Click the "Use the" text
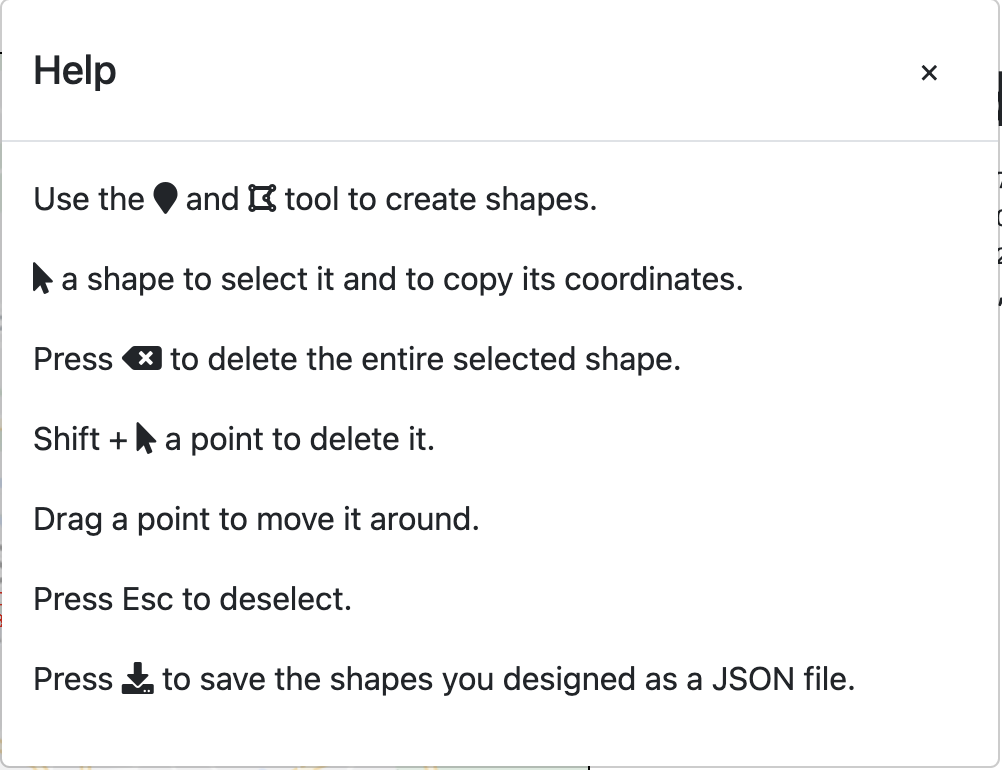The width and height of the screenshot is (1002, 770). [89, 199]
